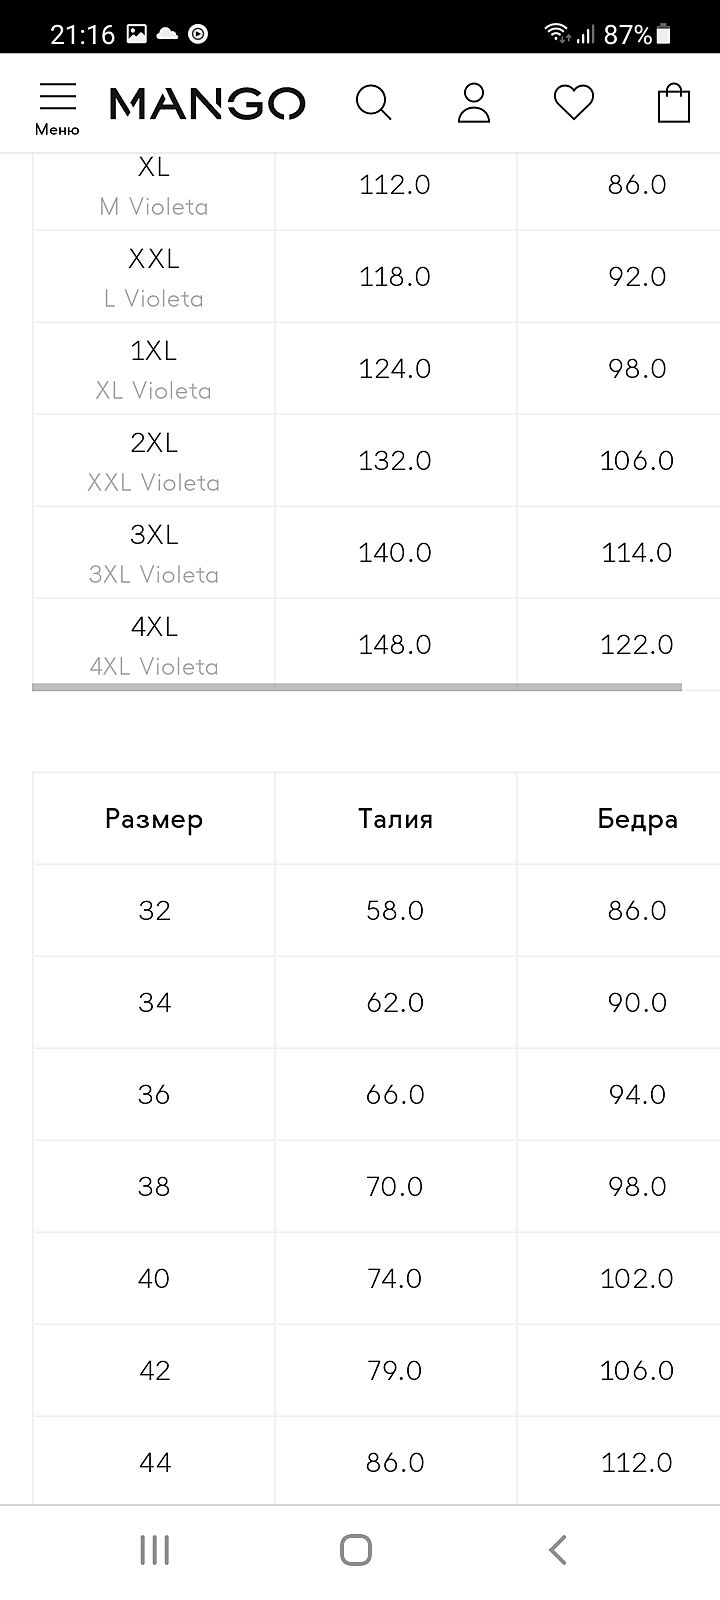Image resolution: width=720 pixels, height=1600 pixels.
Task: Tap size 32 in the table
Action: pos(154,911)
